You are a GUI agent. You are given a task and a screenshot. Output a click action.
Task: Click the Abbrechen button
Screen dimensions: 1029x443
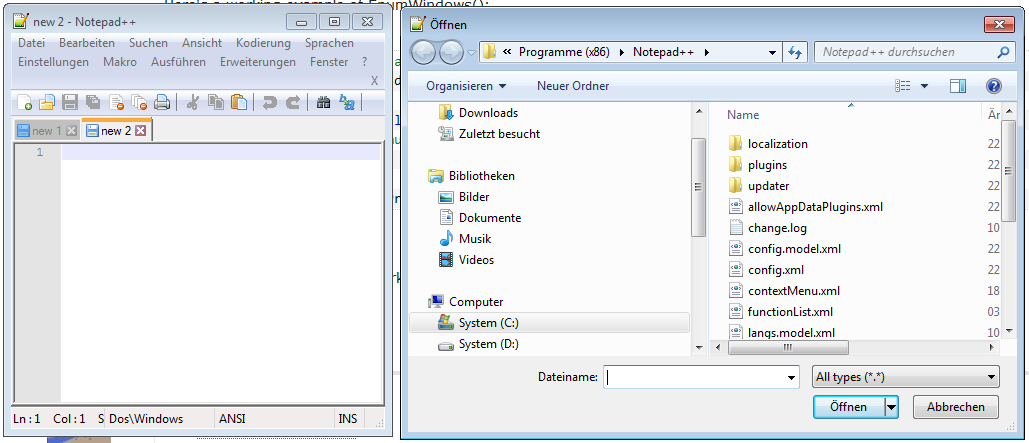click(x=956, y=407)
